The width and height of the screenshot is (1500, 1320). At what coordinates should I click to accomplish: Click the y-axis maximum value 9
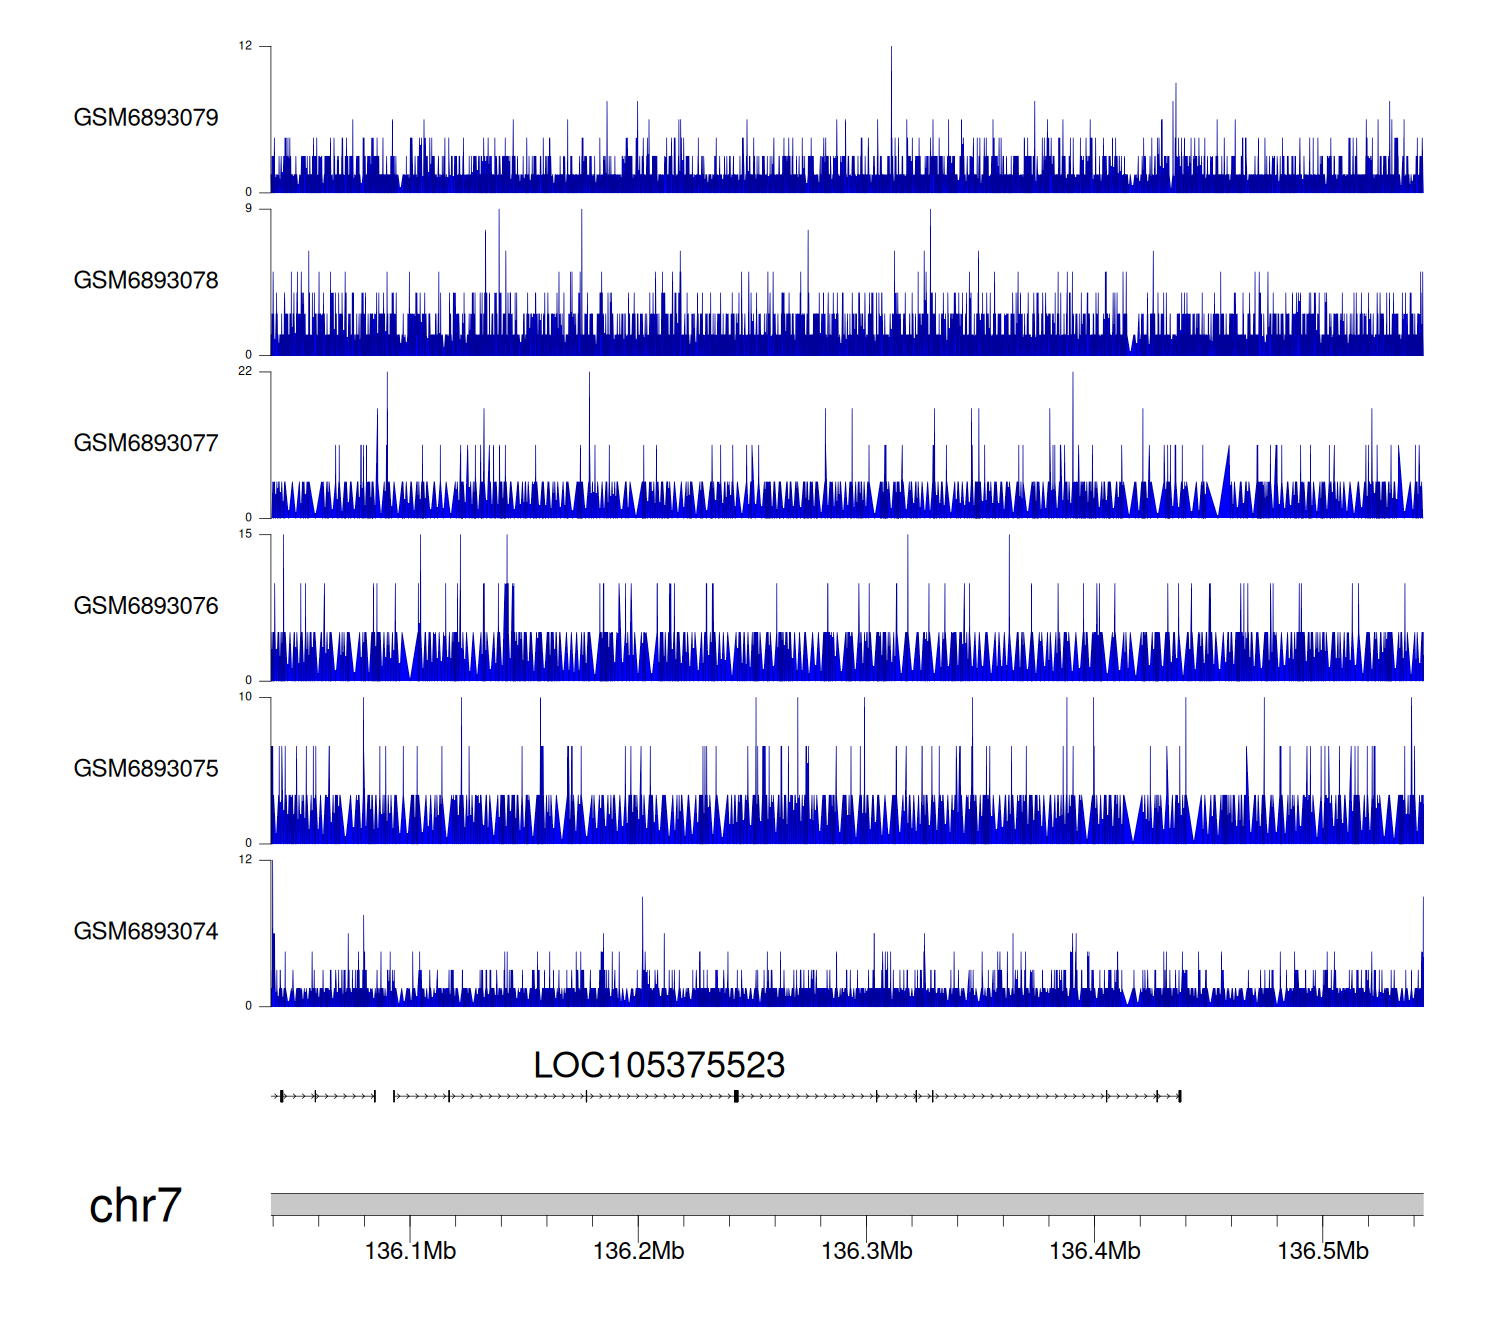tap(248, 209)
